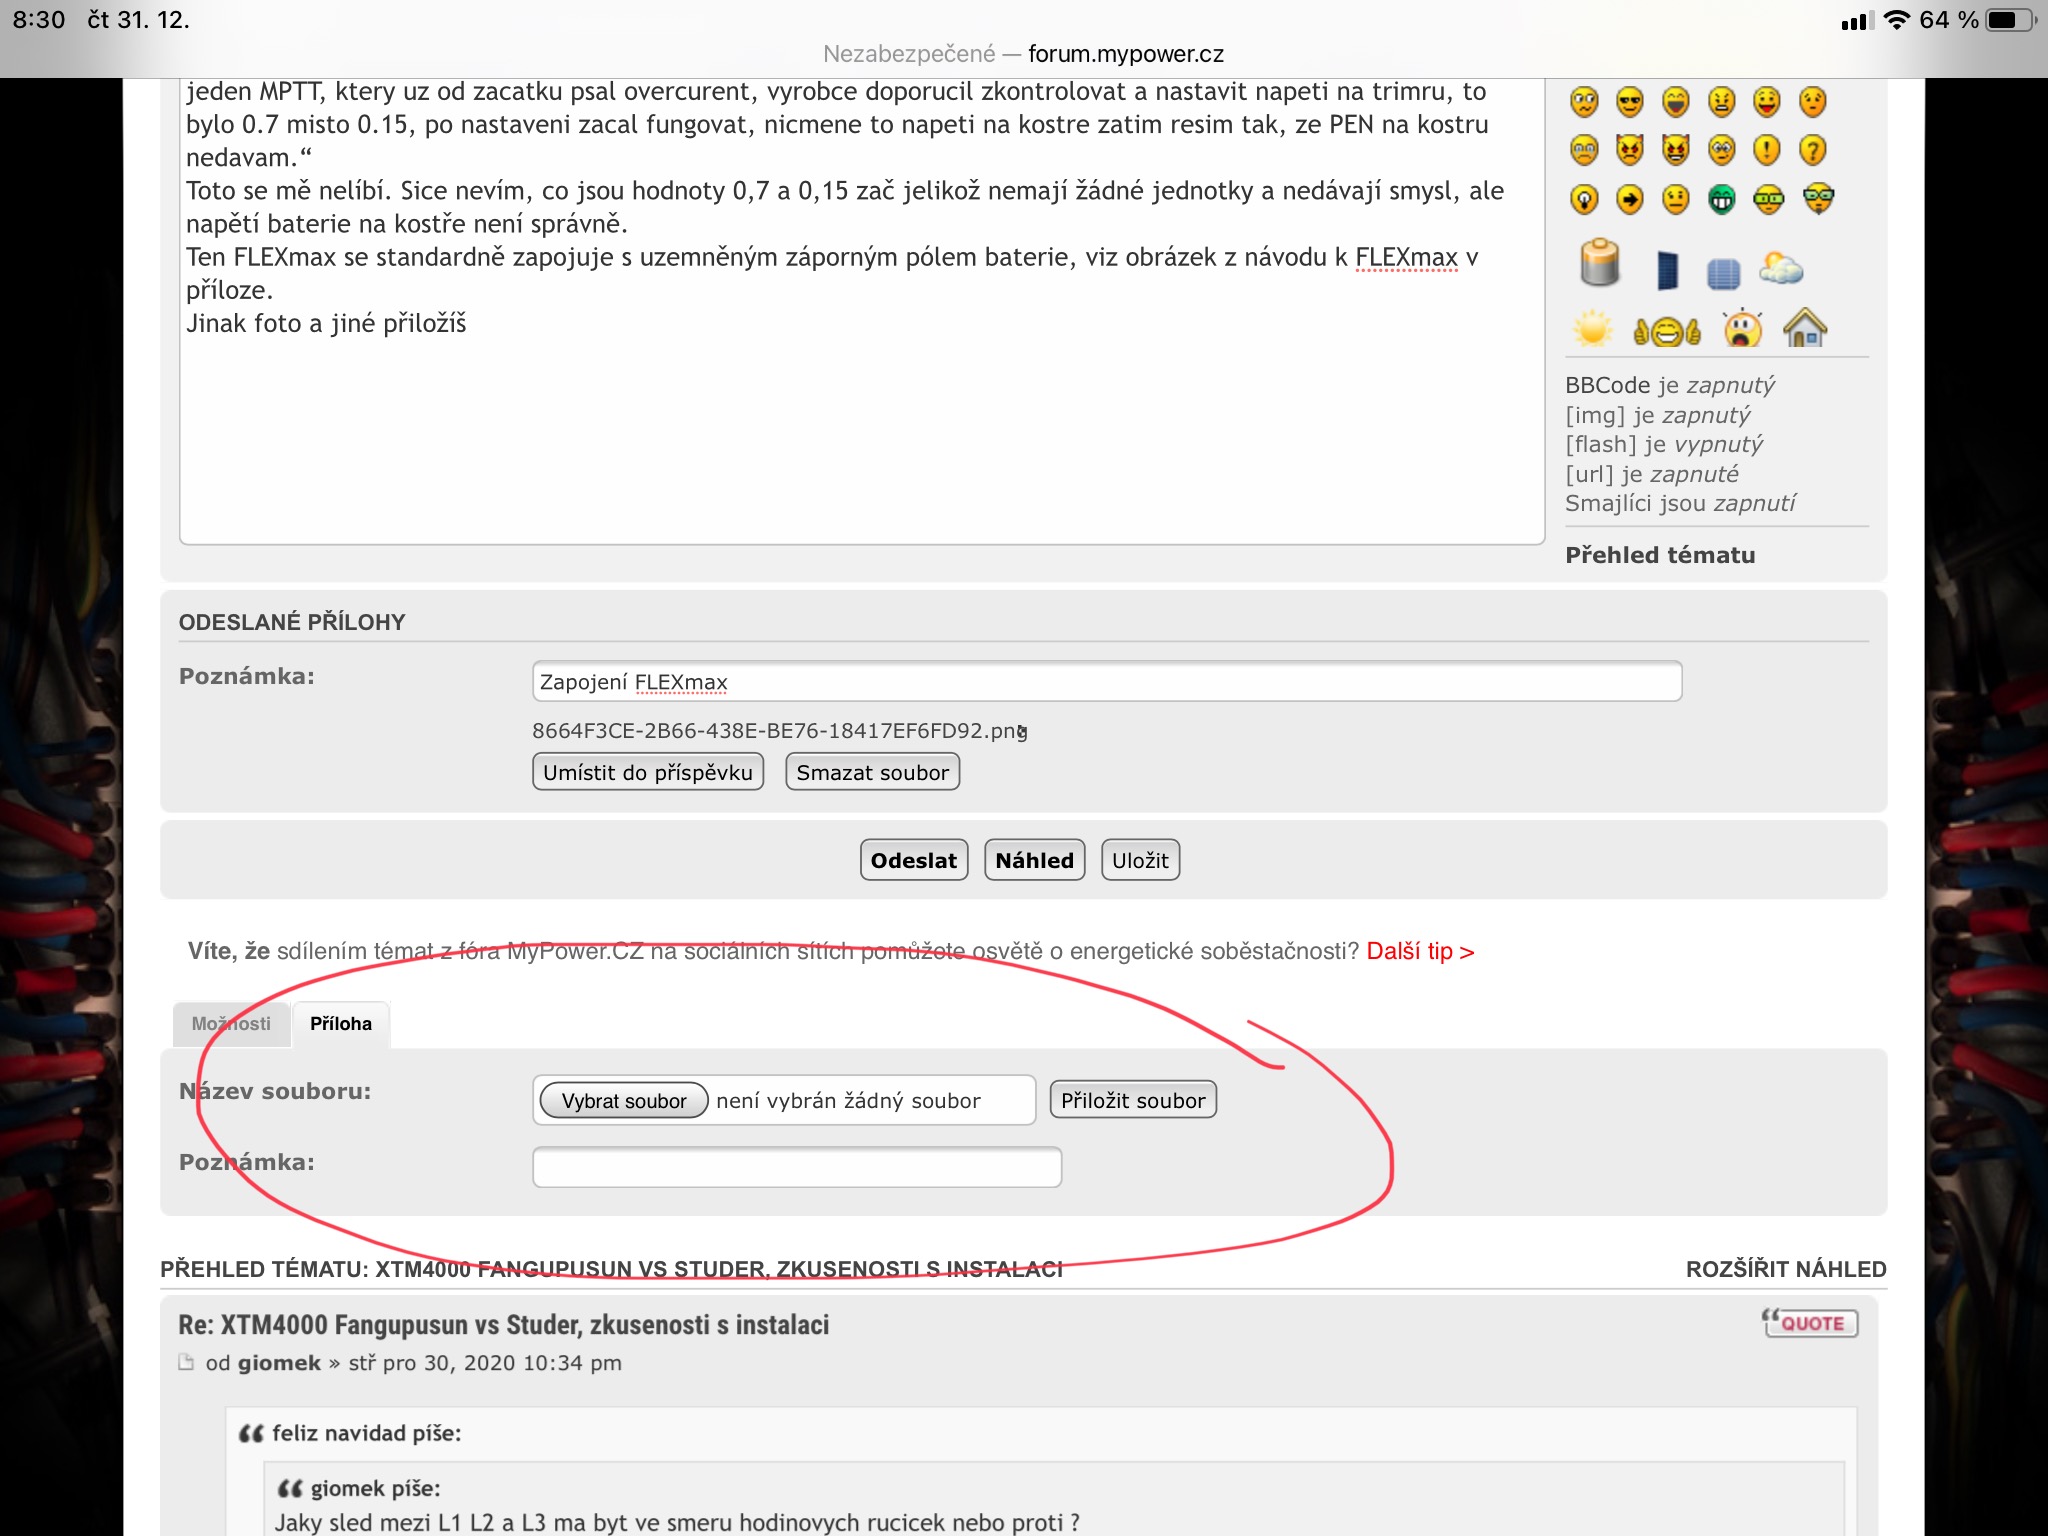Insert the arrow smiley icon
Image resolution: width=2048 pixels, height=1536 pixels.
[x=1630, y=200]
